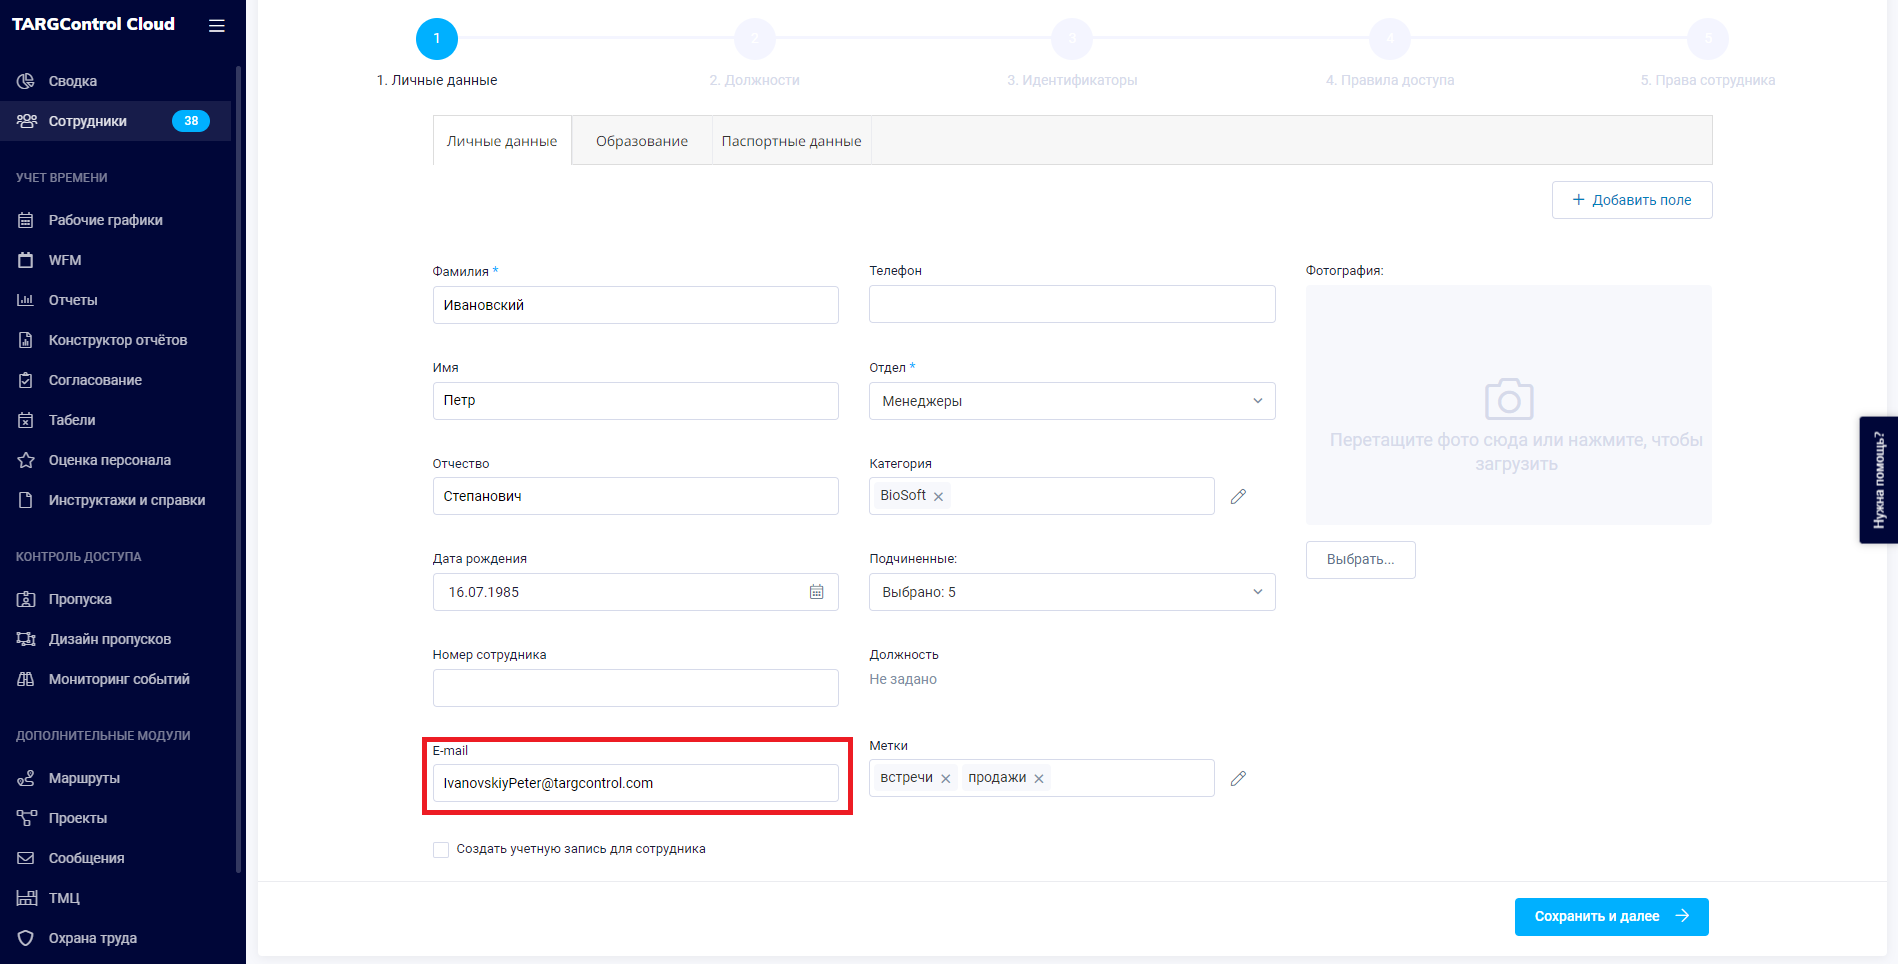The height and width of the screenshot is (964, 1898).
Task: Enable Создать учетную запись для сотрудника checkbox
Action: point(441,850)
